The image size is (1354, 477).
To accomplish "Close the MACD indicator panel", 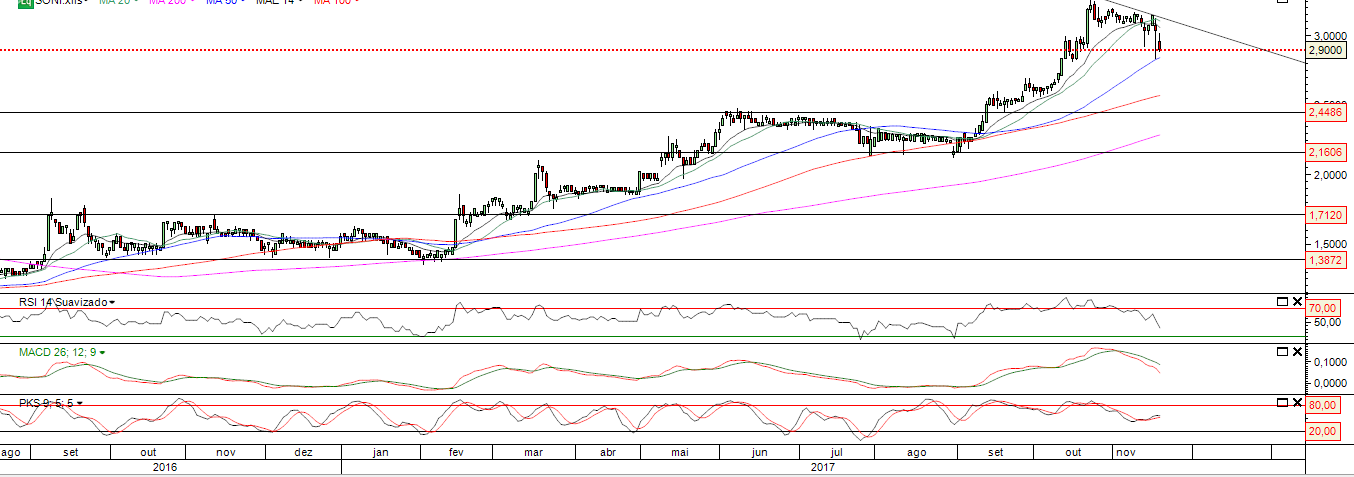I will (1298, 351).
